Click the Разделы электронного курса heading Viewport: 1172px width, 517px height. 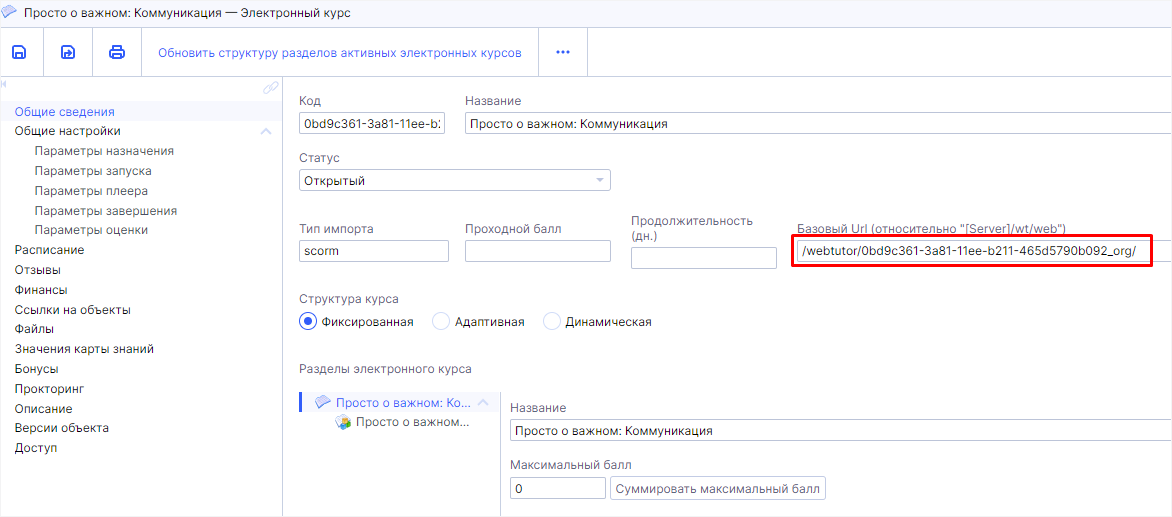(x=386, y=369)
